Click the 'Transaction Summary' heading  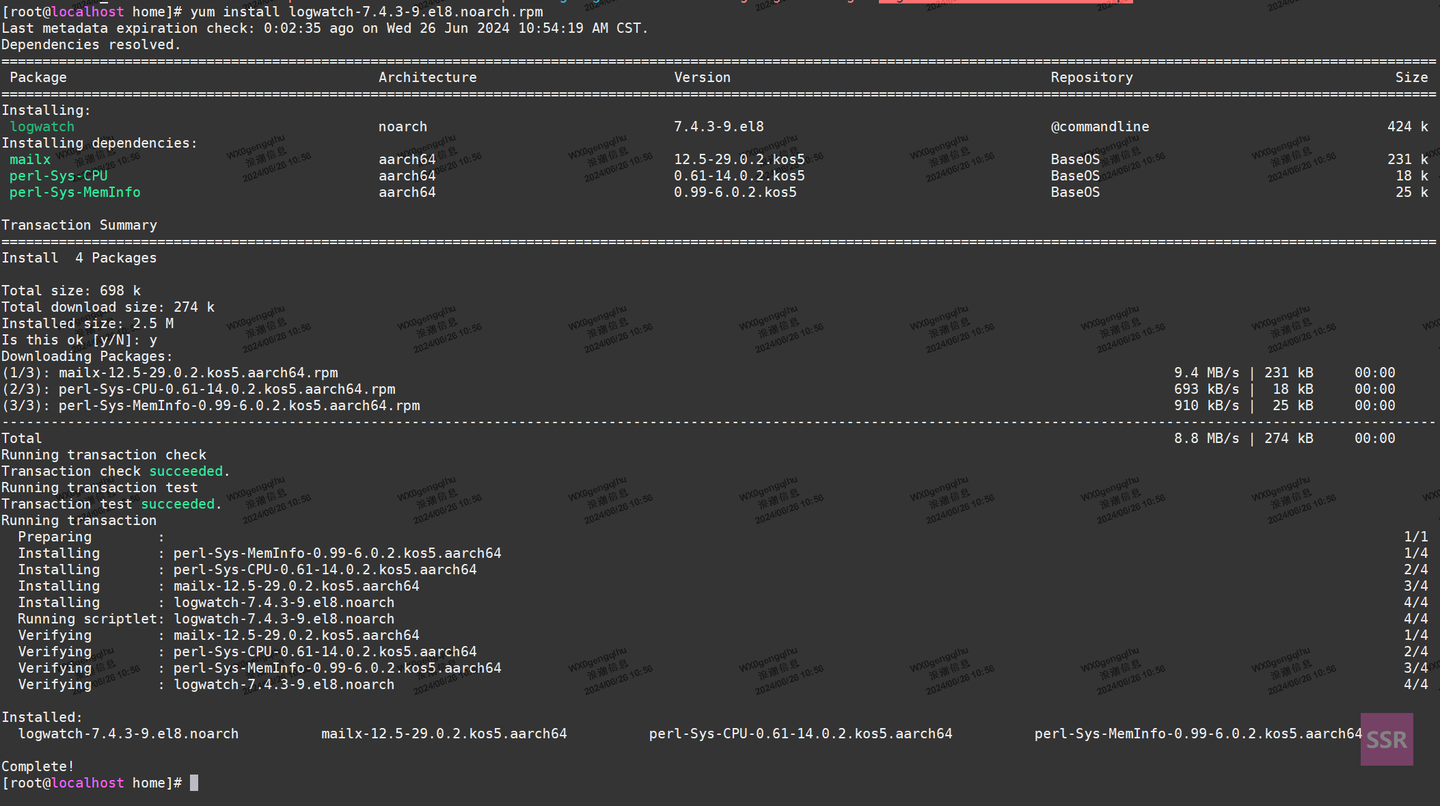pyautogui.click(x=79, y=225)
